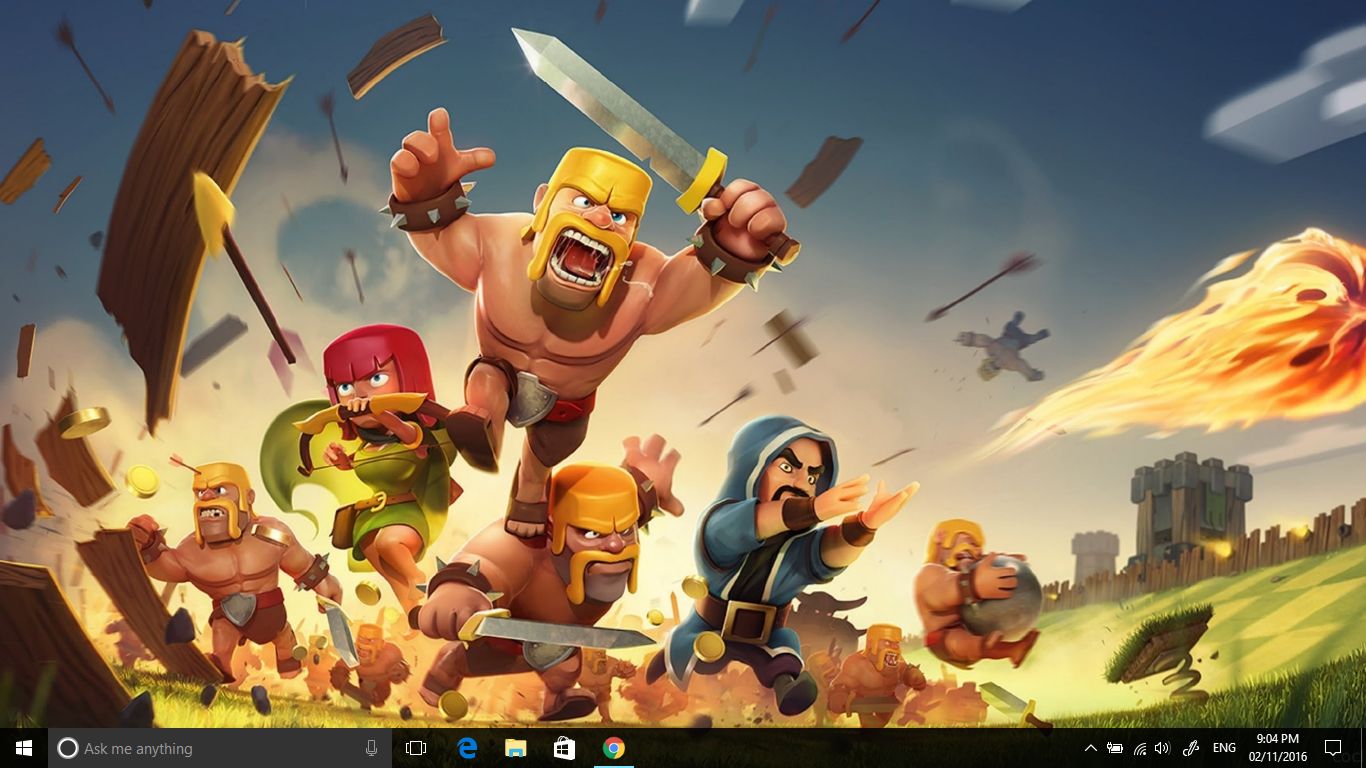The height and width of the screenshot is (768, 1366).
Task: Open the Wi-Fi network flyout
Action: [1139, 748]
